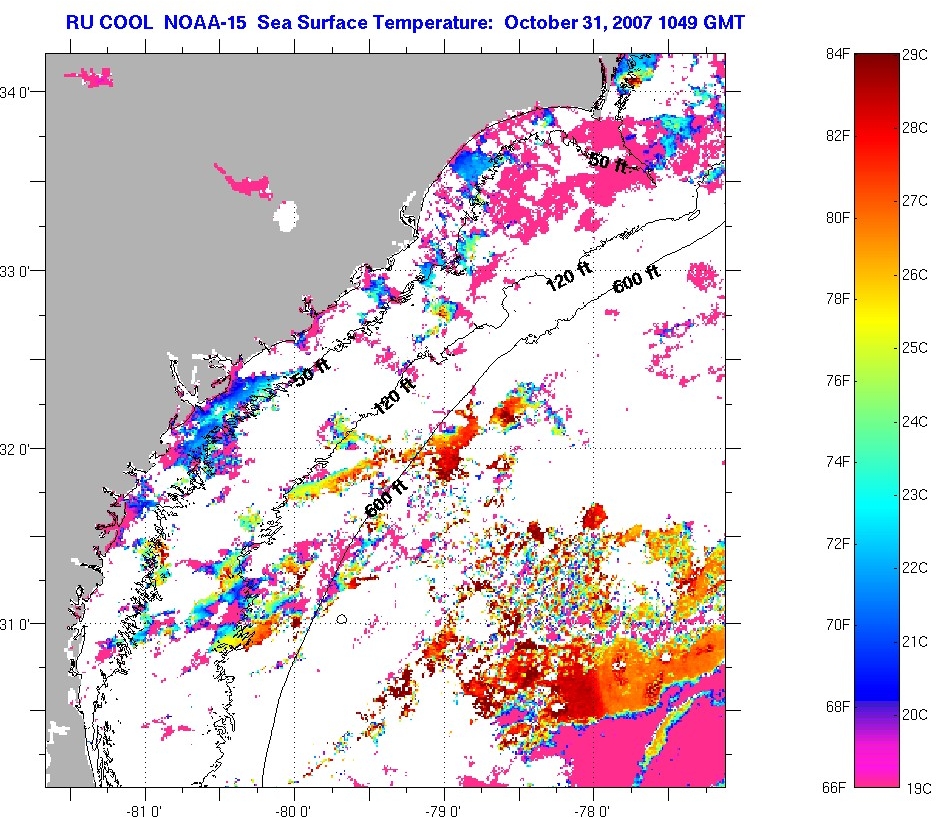
Task: Click the "120 ft" contour label near 33N latitude
Action: coord(568,276)
